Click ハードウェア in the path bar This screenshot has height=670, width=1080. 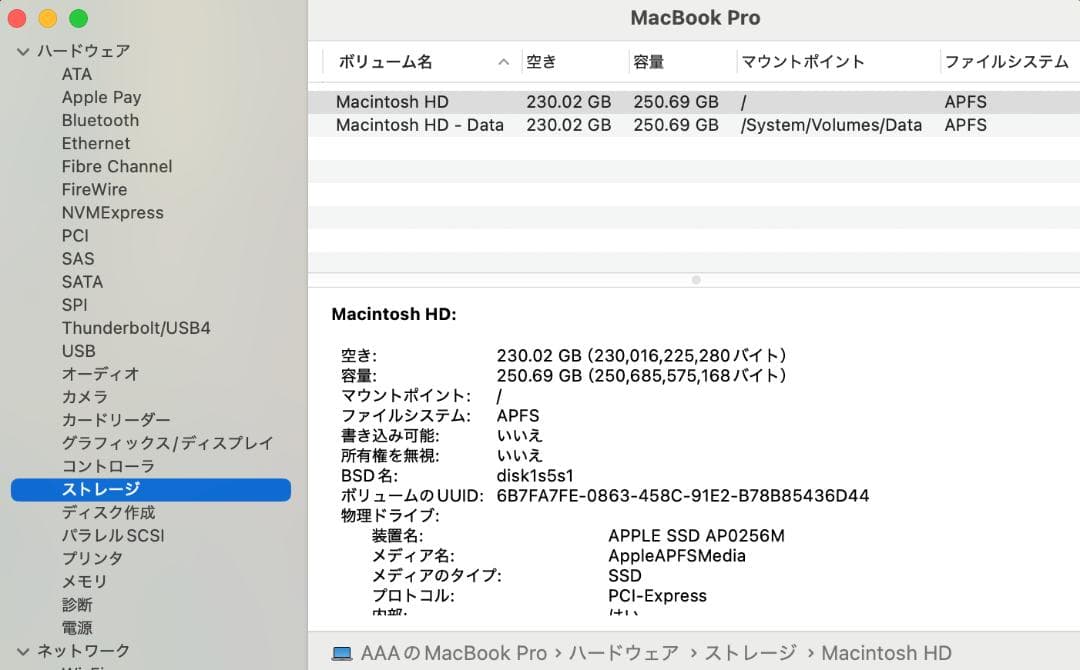point(623,653)
